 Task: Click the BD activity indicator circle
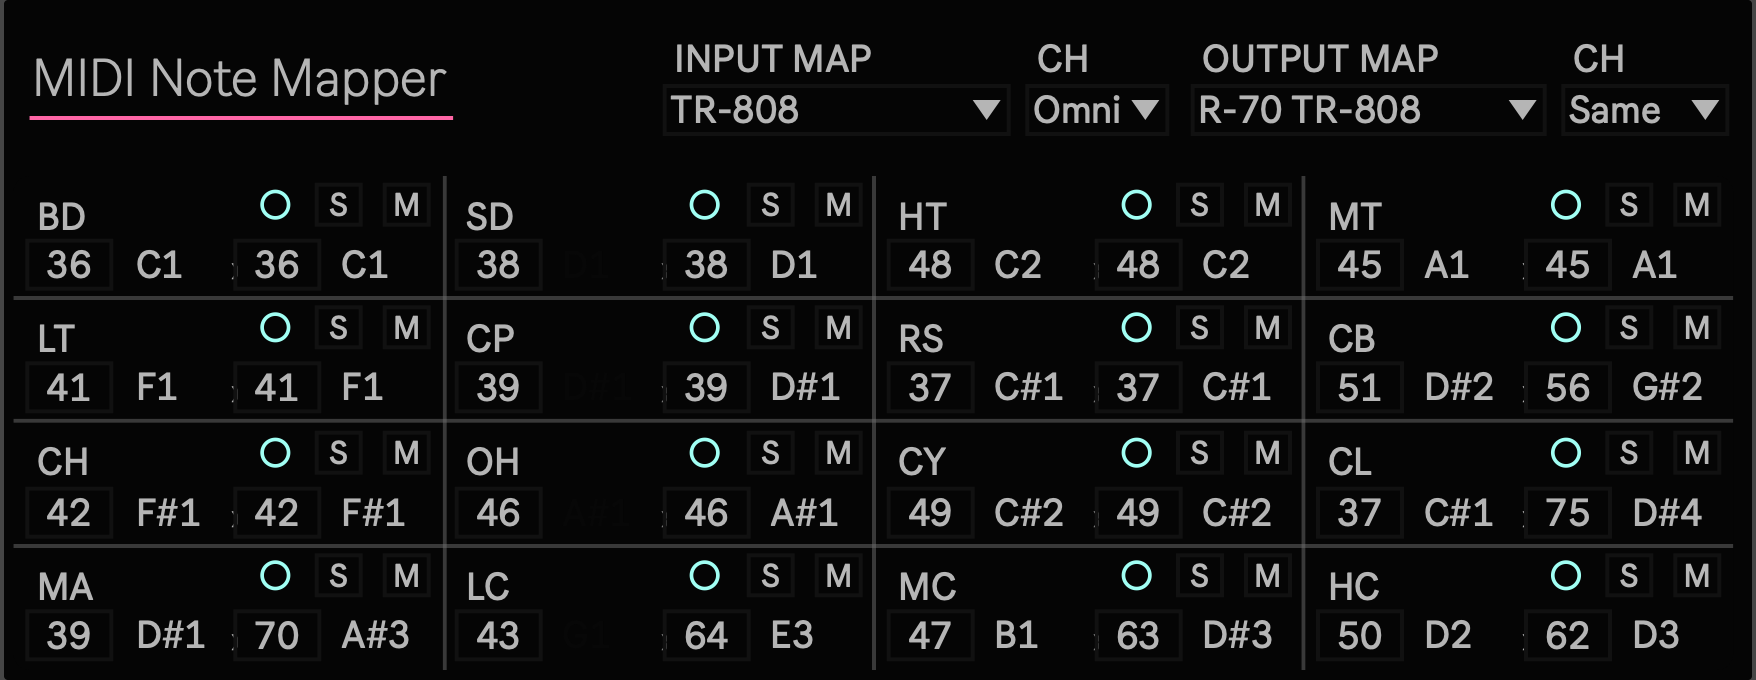pyautogui.click(x=275, y=205)
